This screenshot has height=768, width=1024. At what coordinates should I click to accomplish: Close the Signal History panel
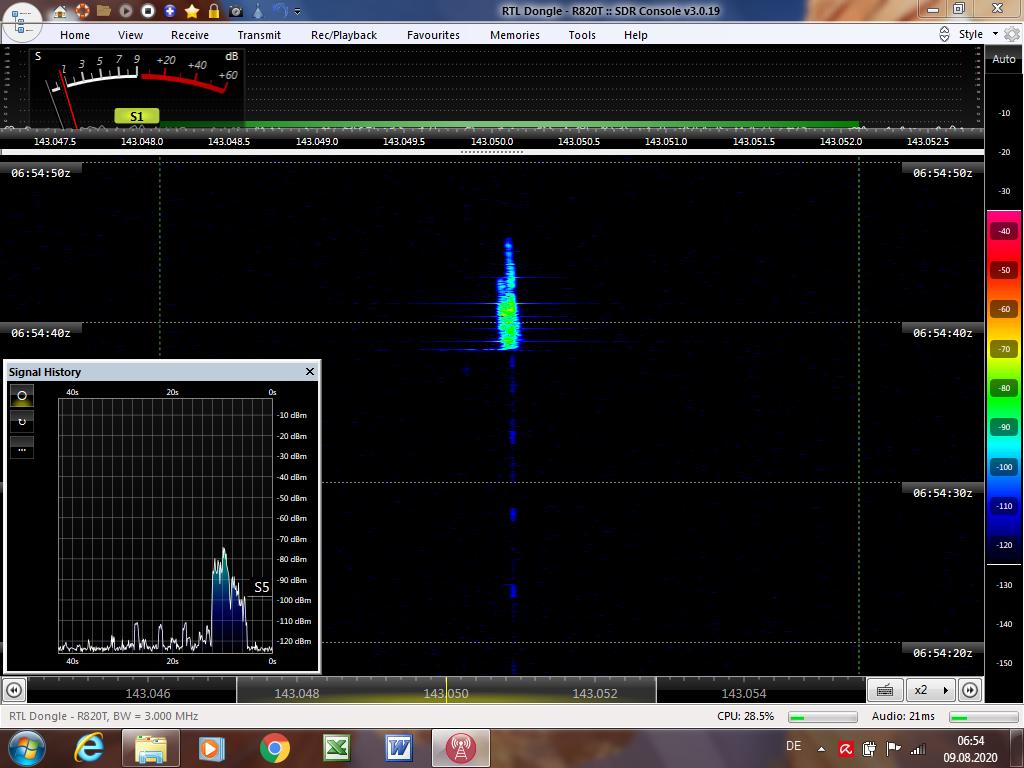click(310, 372)
